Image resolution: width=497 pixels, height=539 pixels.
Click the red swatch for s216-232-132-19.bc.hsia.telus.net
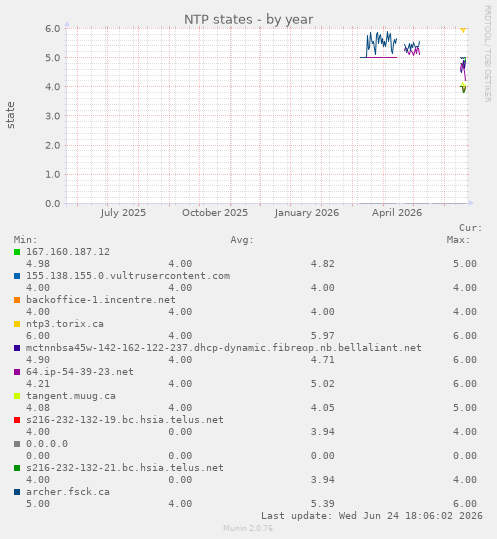17,420
